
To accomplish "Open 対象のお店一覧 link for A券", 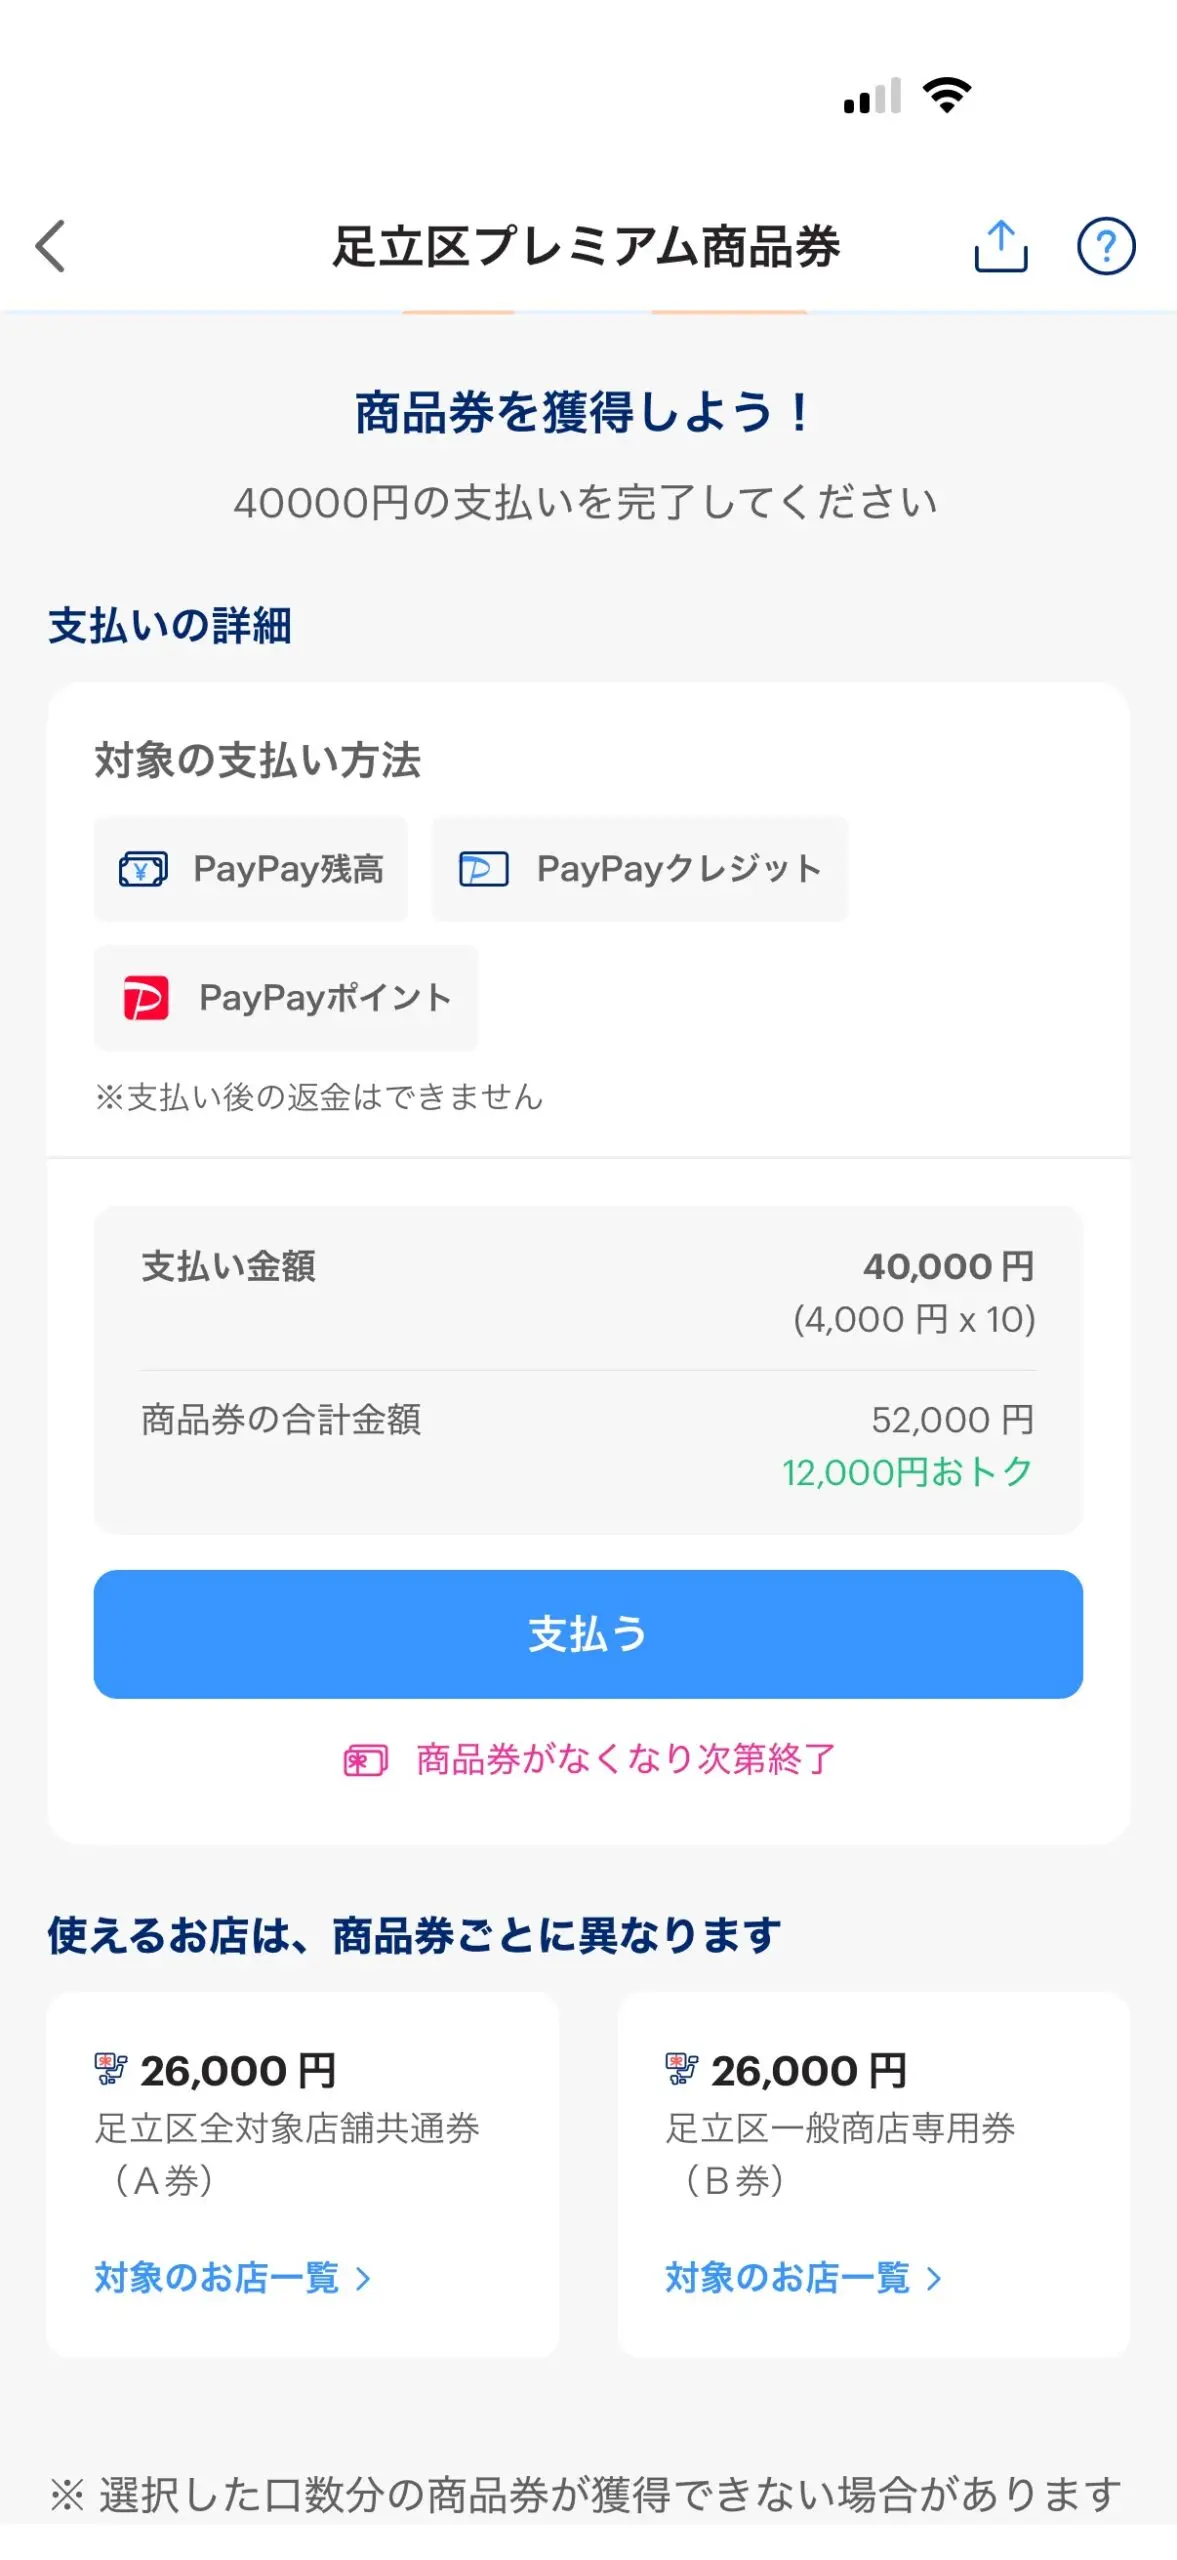I will [x=217, y=2278].
